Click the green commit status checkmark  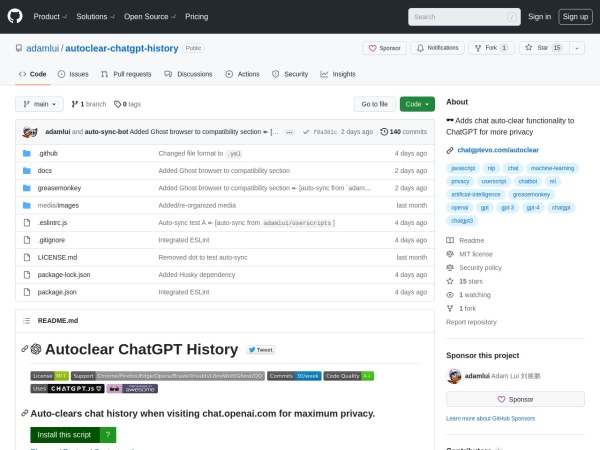(x=306, y=132)
